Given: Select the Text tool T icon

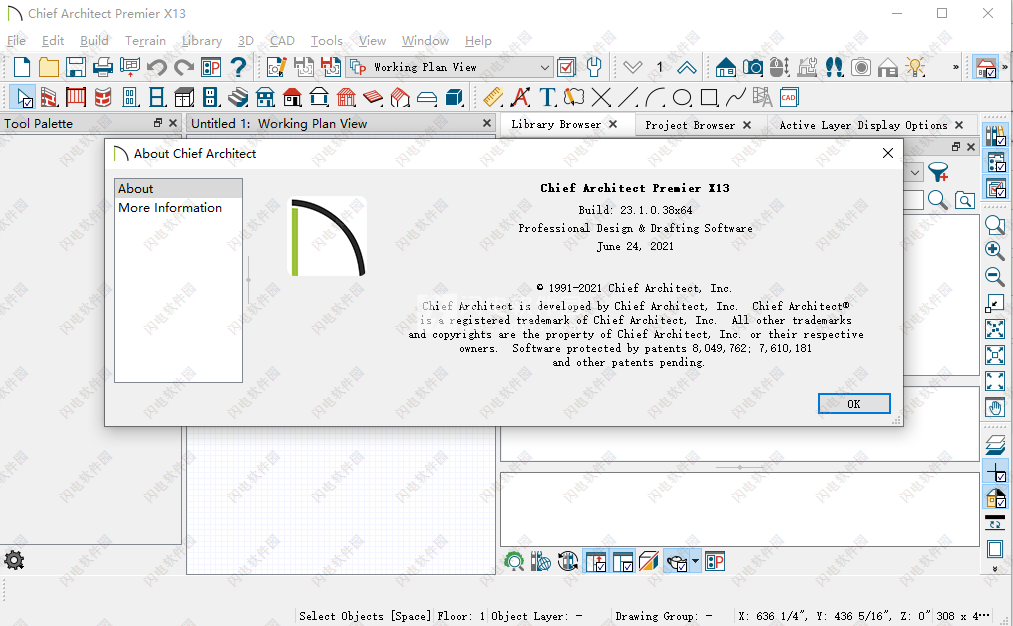Looking at the screenshot, I should 547,98.
